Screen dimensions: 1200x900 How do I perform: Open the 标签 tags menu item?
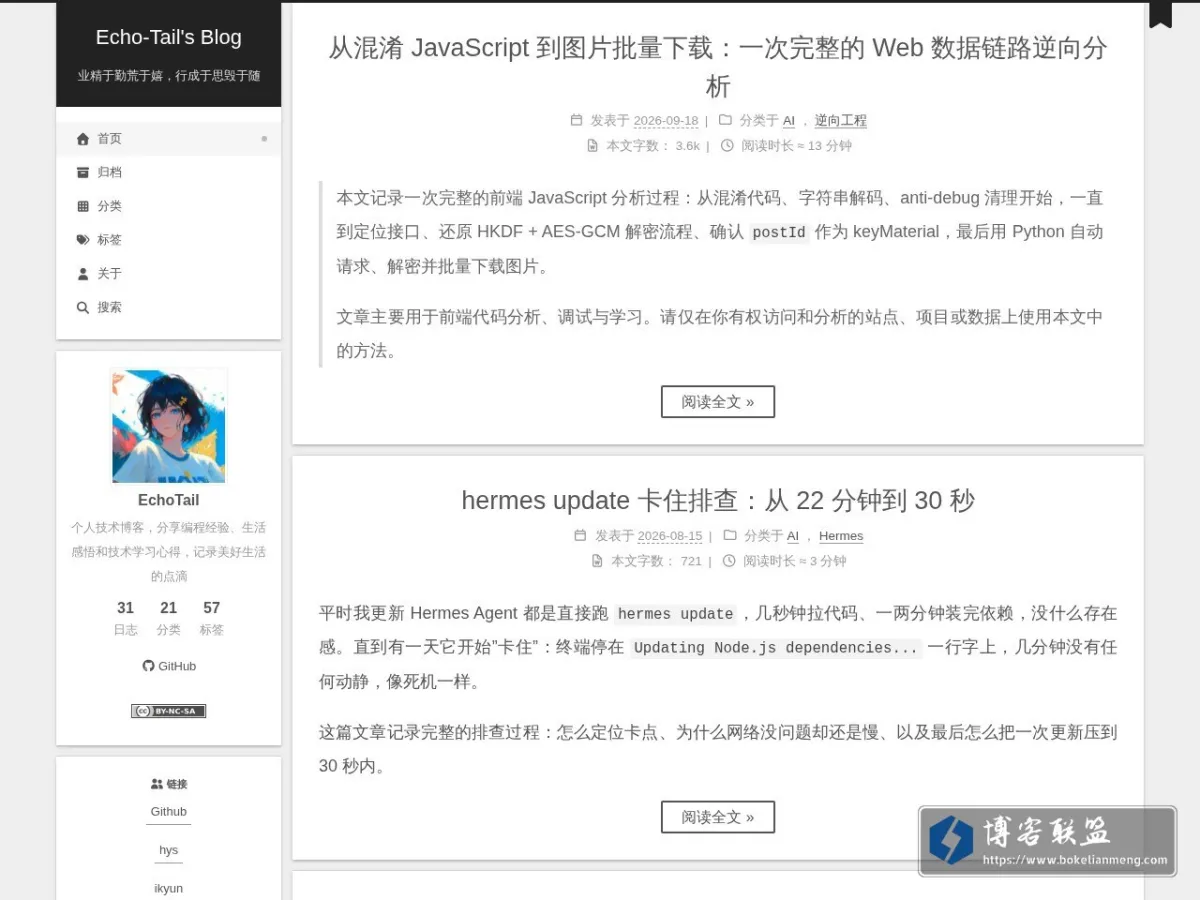tap(168, 240)
